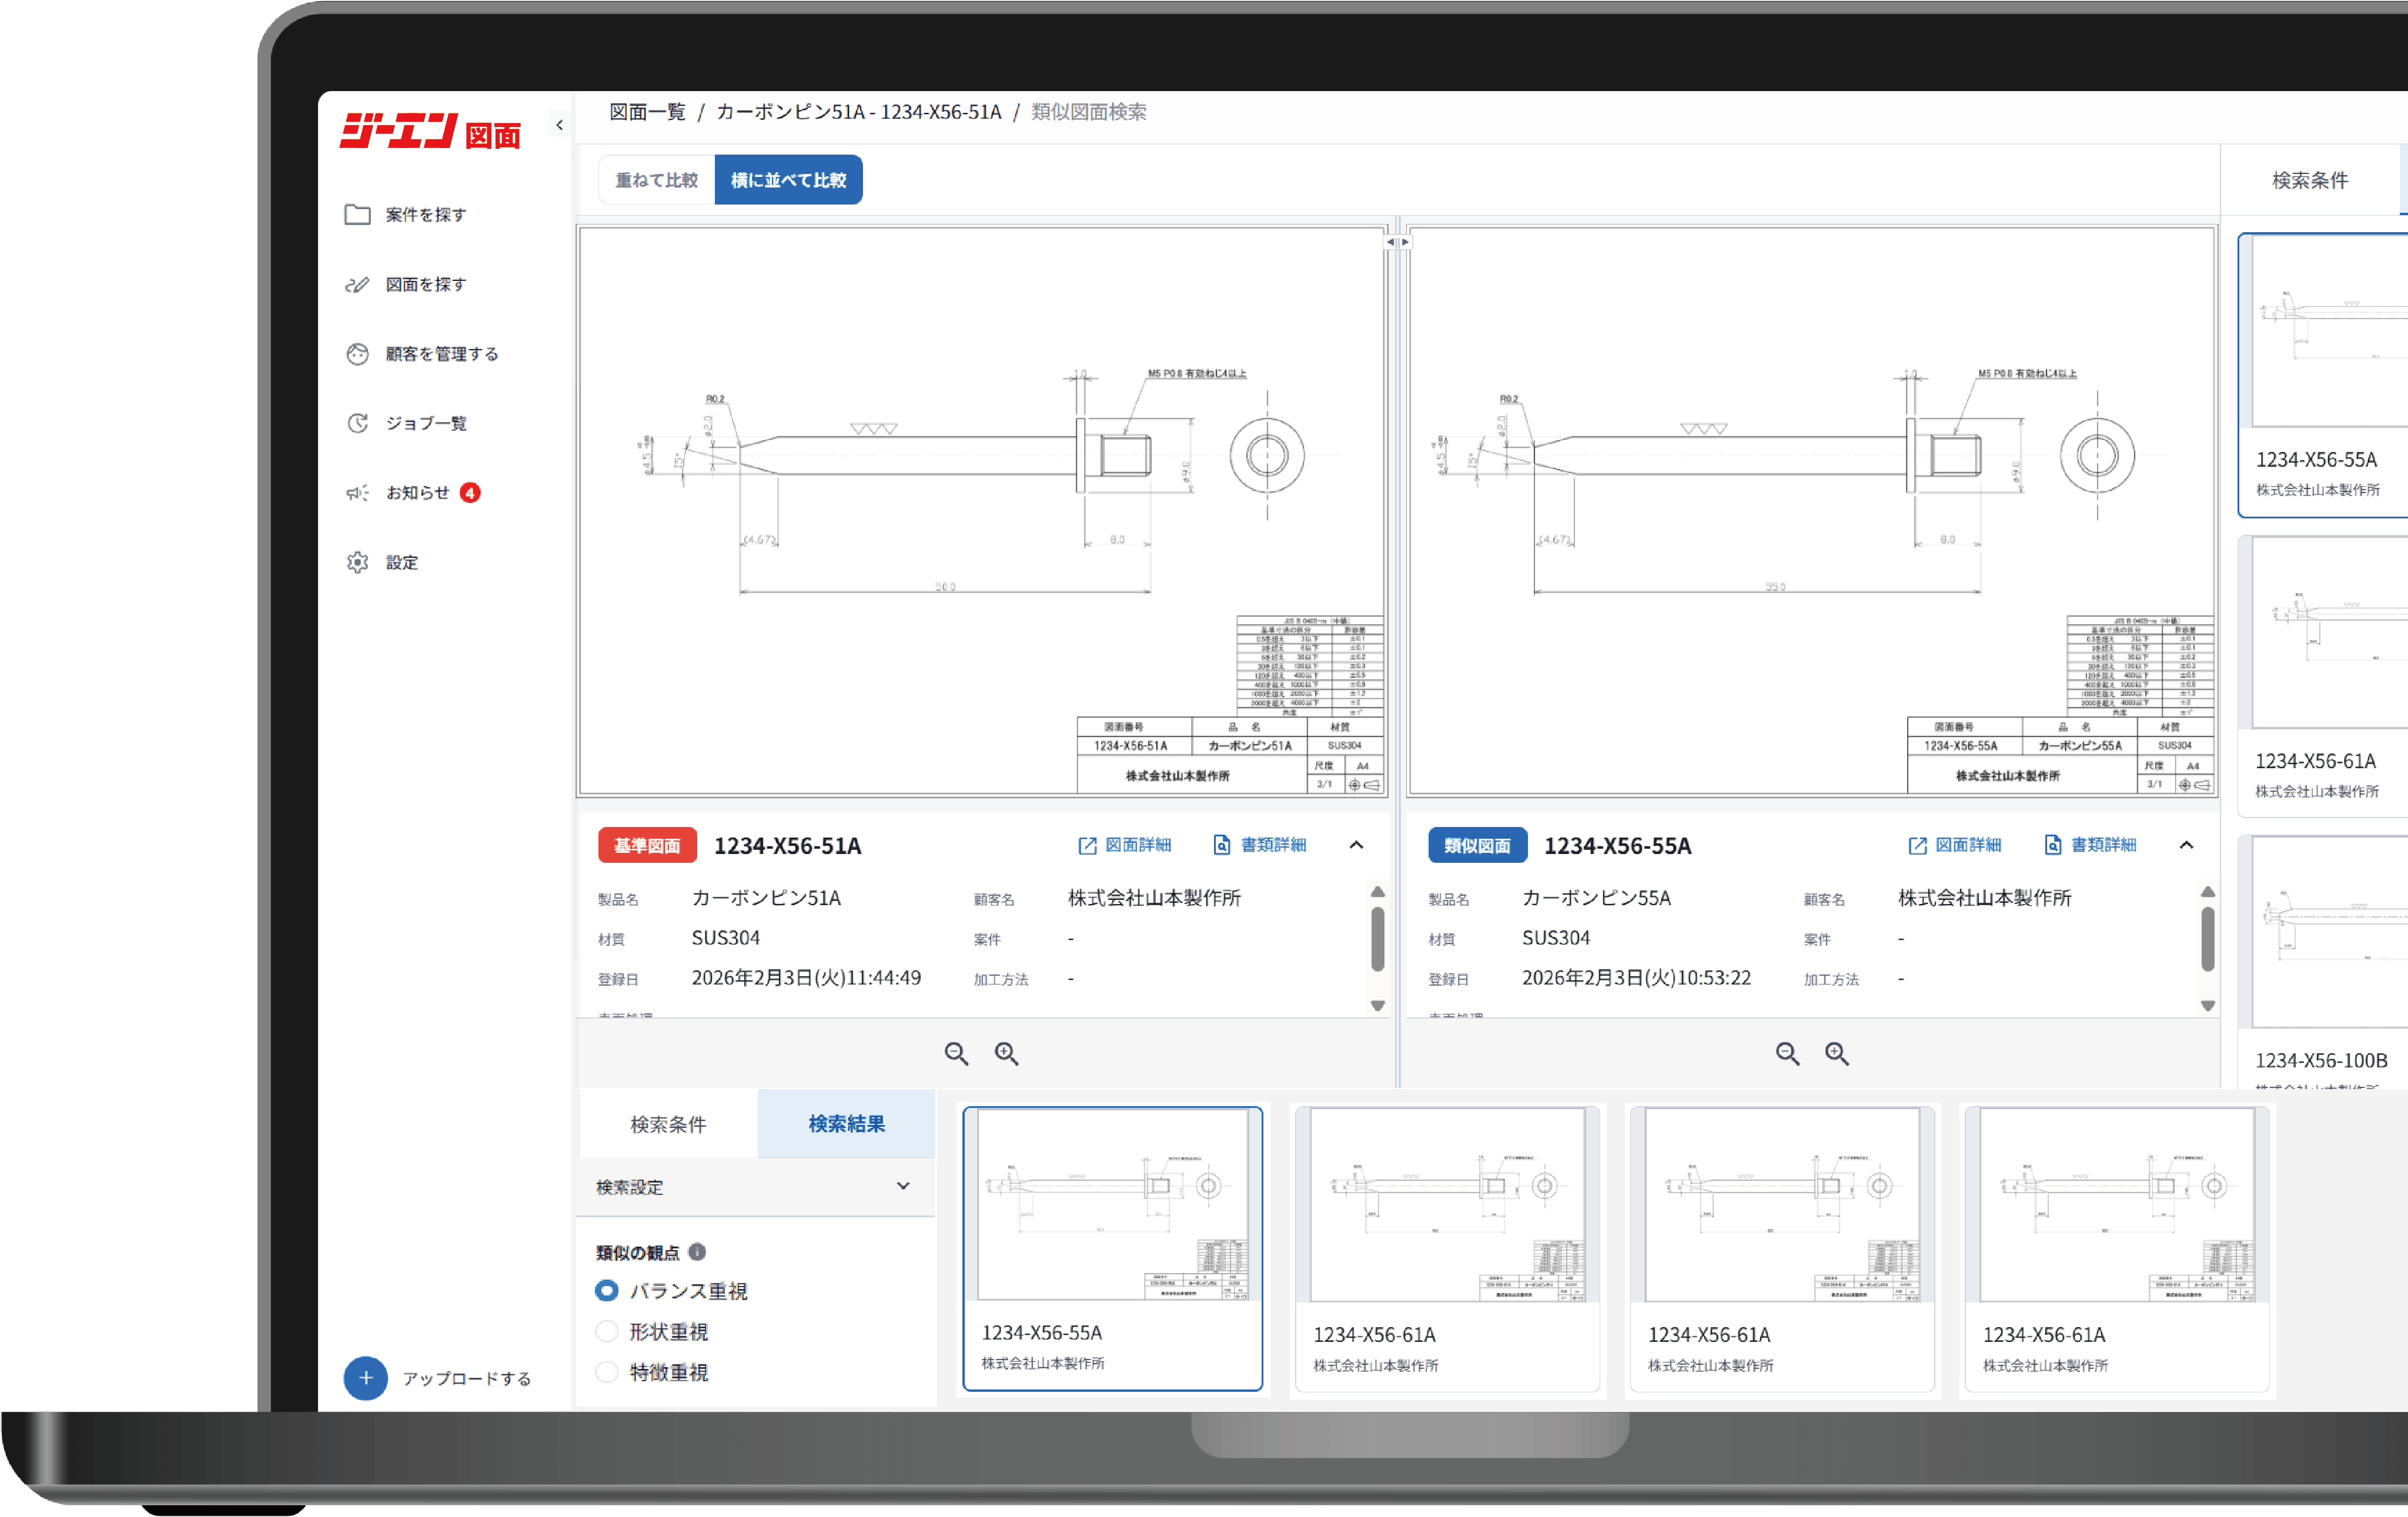
Task: Collapse details of similar drawing 1234-X56-55A
Action: click(x=2186, y=845)
